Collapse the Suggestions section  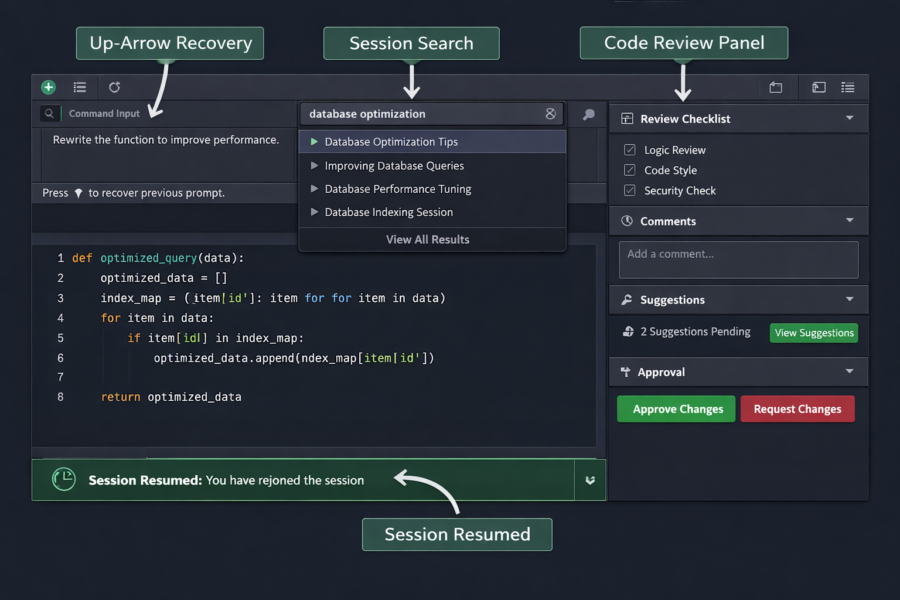pyautogui.click(x=849, y=299)
